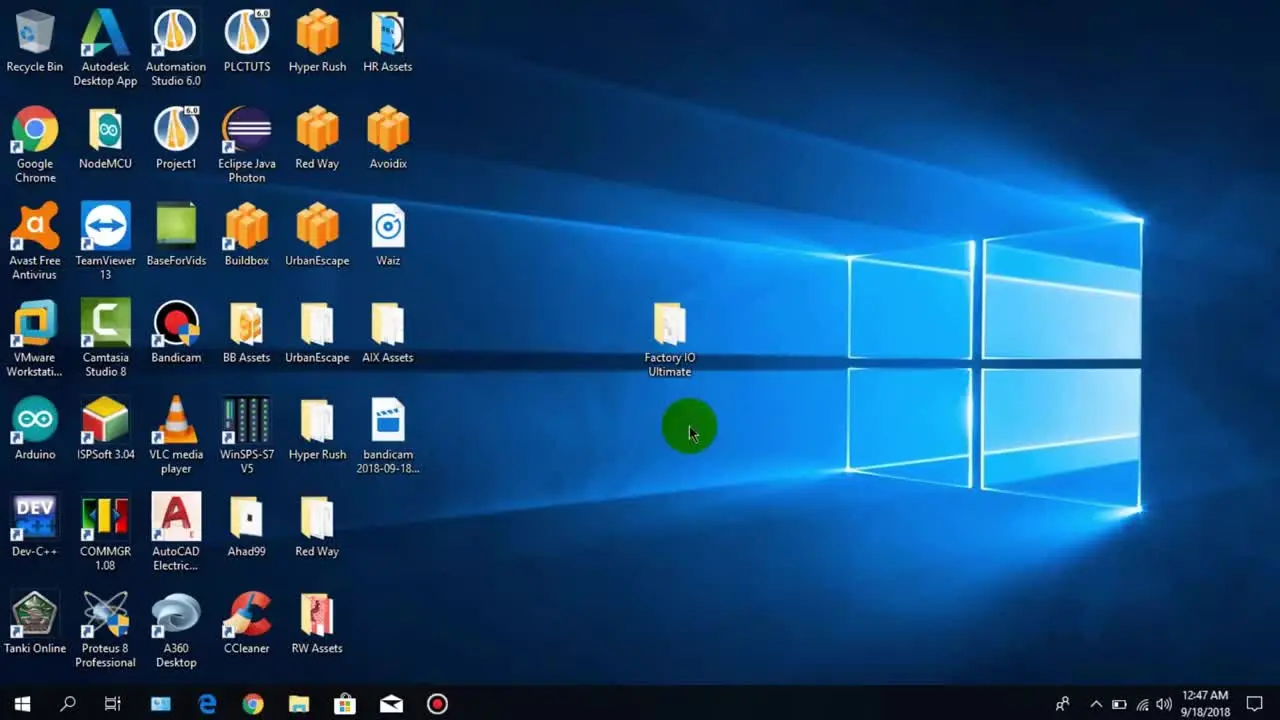Select the RW Assets folder
This screenshot has width=1280, height=720.
[317, 624]
